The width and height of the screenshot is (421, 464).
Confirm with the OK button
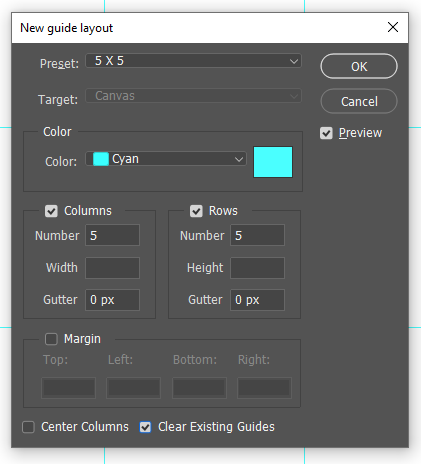[359, 66]
